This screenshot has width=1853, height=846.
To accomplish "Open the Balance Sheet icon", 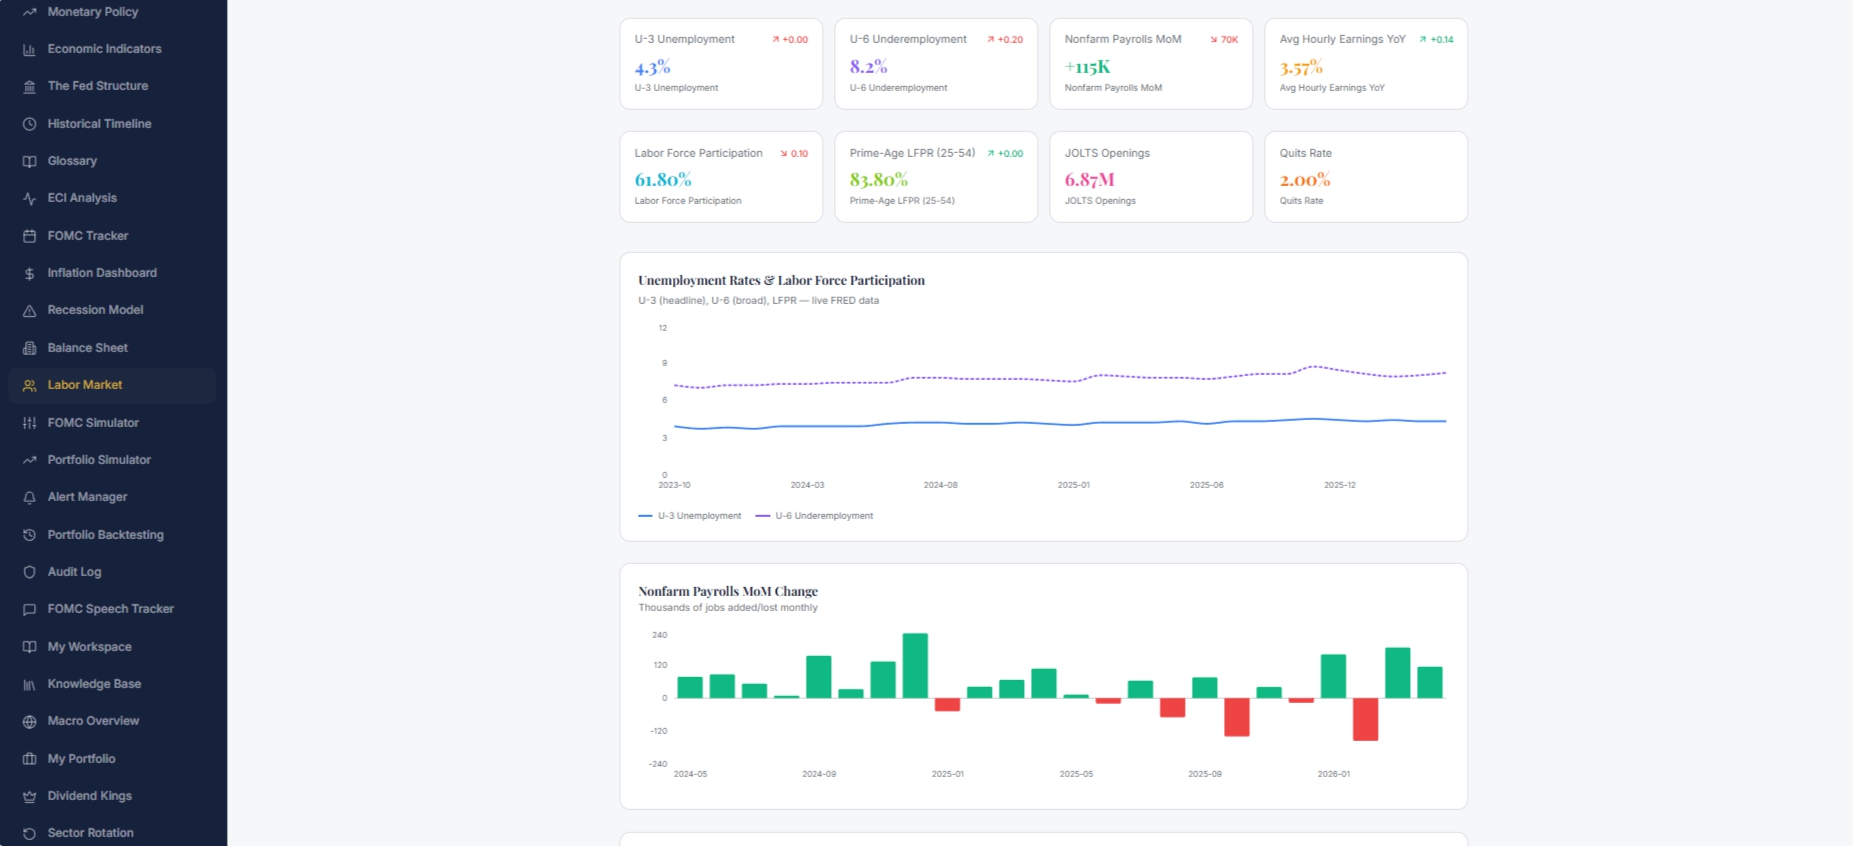I will click(29, 348).
